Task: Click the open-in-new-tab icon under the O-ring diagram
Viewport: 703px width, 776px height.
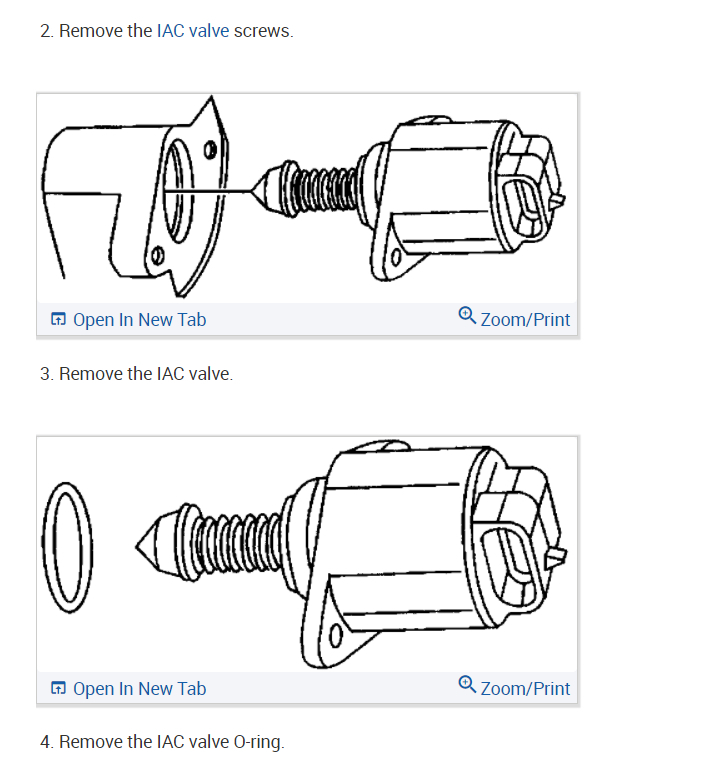Action: tap(58, 688)
